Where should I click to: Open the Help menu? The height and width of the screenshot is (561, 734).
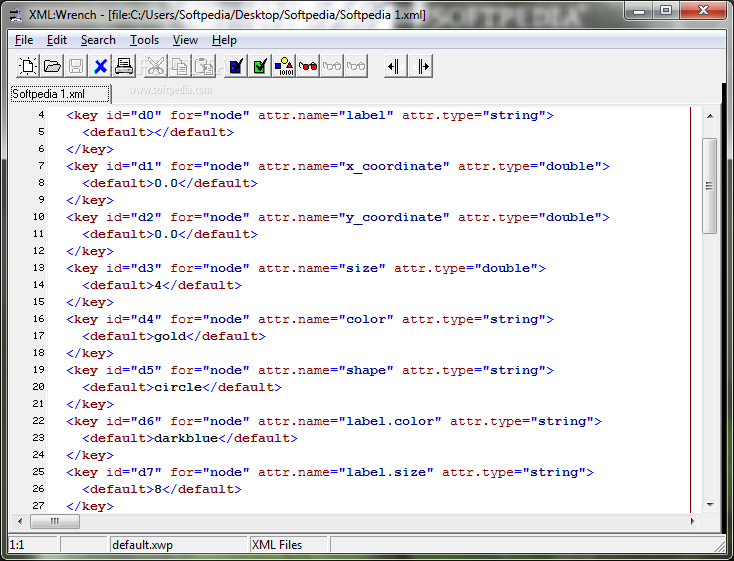224,40
